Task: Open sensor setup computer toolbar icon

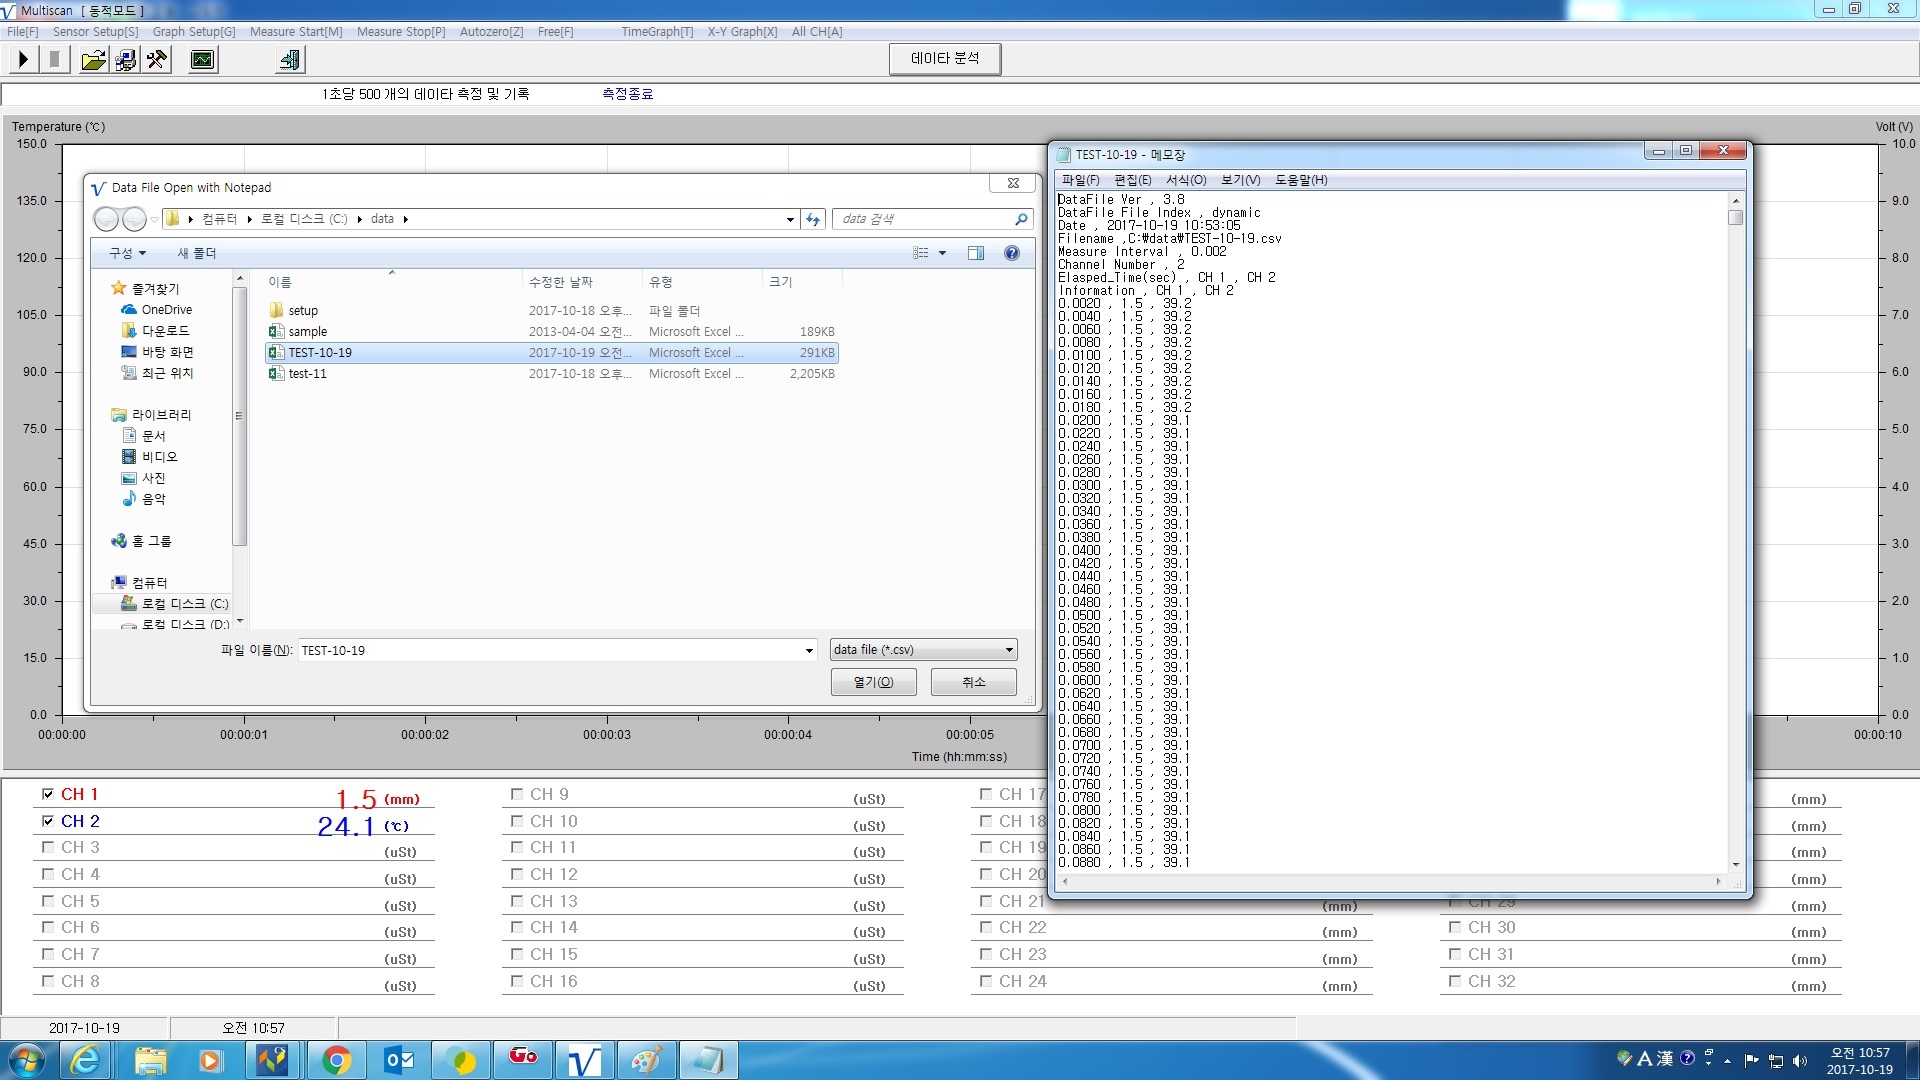Action: [126, 60]
